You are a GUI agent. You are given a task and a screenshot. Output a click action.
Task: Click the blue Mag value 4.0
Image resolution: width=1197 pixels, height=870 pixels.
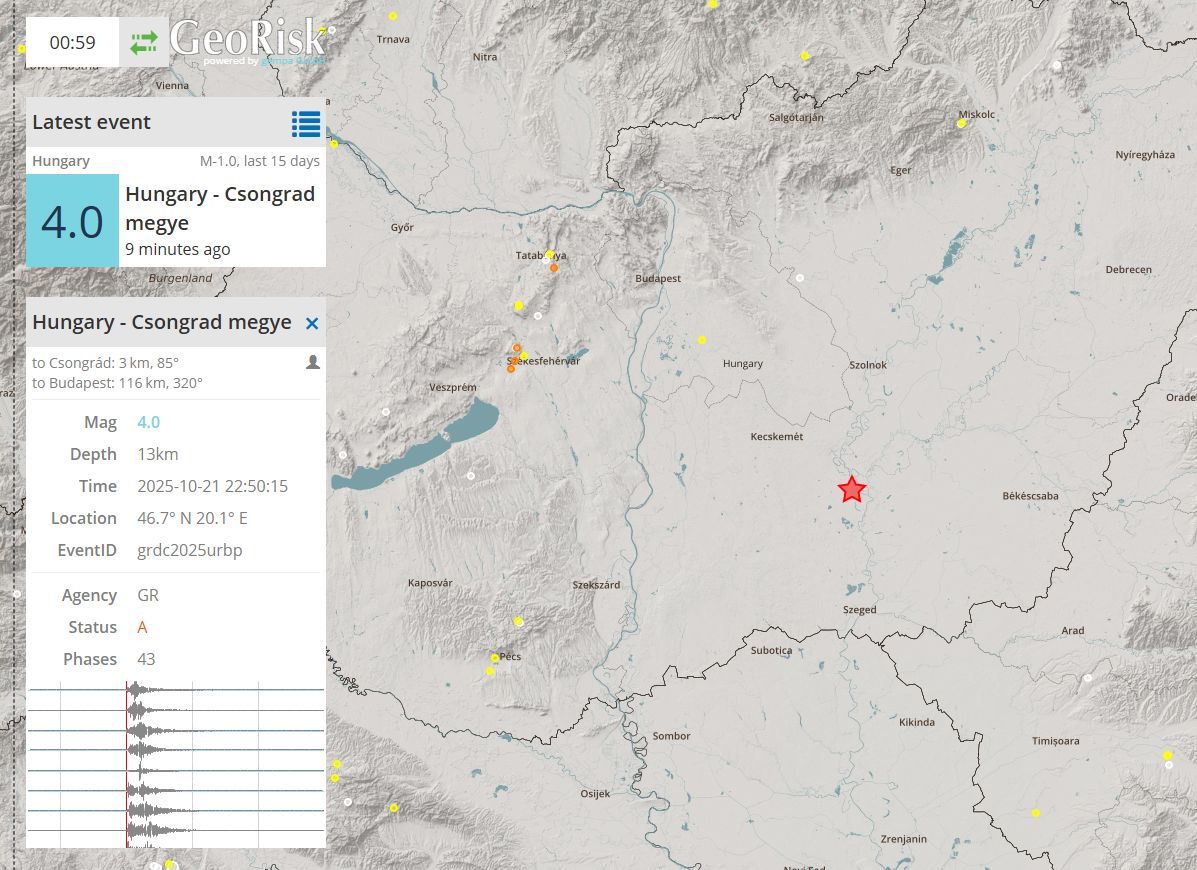click(148, 422)
